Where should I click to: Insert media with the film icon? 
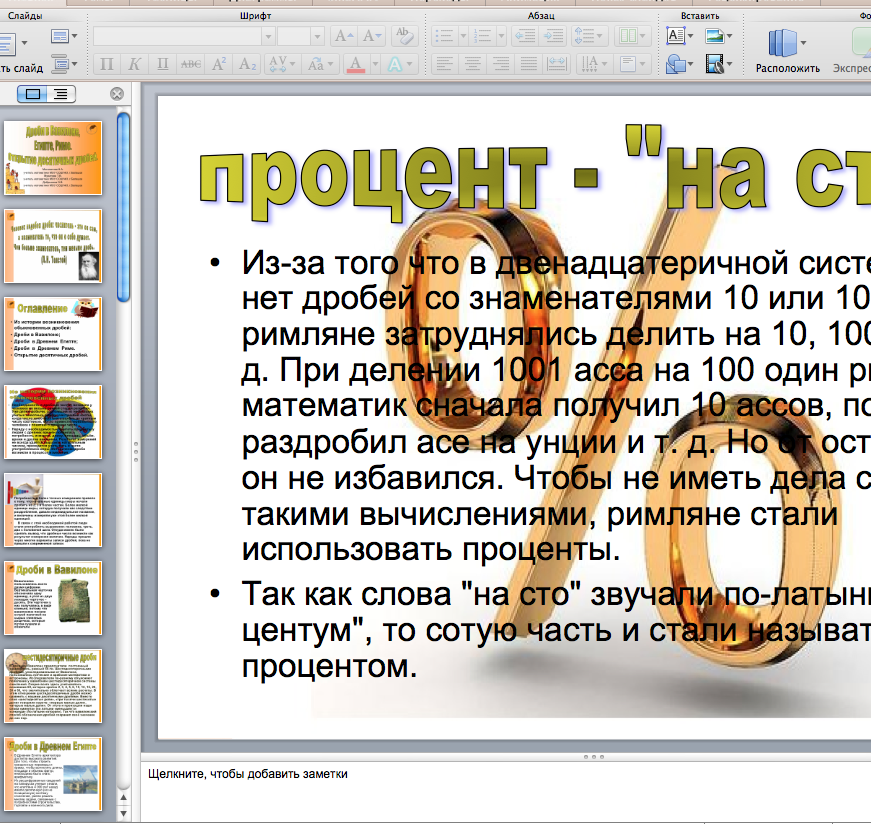714,65
